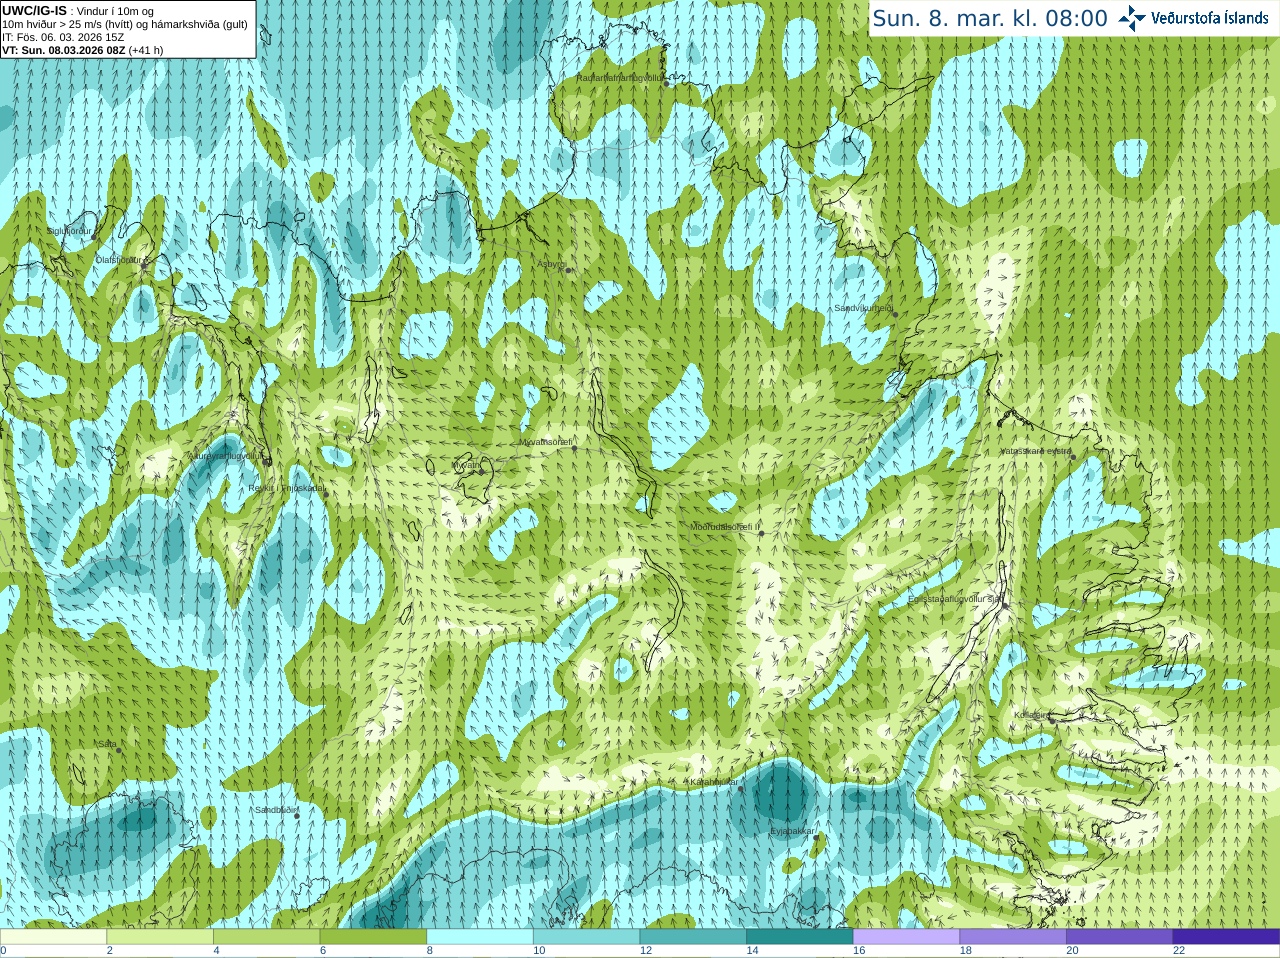Click the Mývatnsöræfi station label
Image resolution: width=1280 pixels, height=958 pixels.
click(x=545, y=441)
